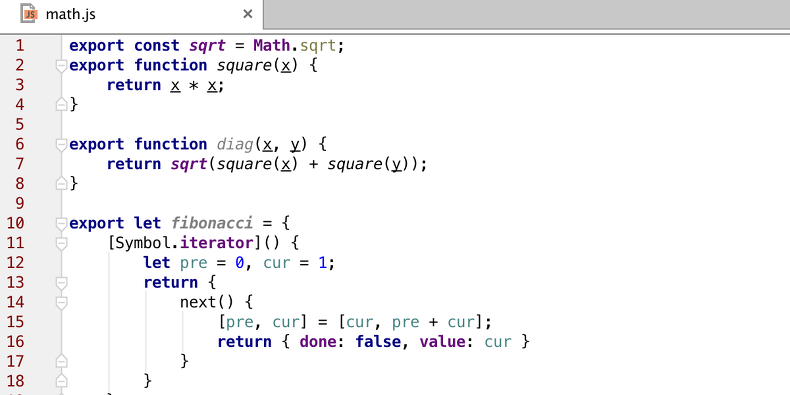Click fold end marker at line 18
Screen dimensions: 790x395
click(x=61, y=381)
